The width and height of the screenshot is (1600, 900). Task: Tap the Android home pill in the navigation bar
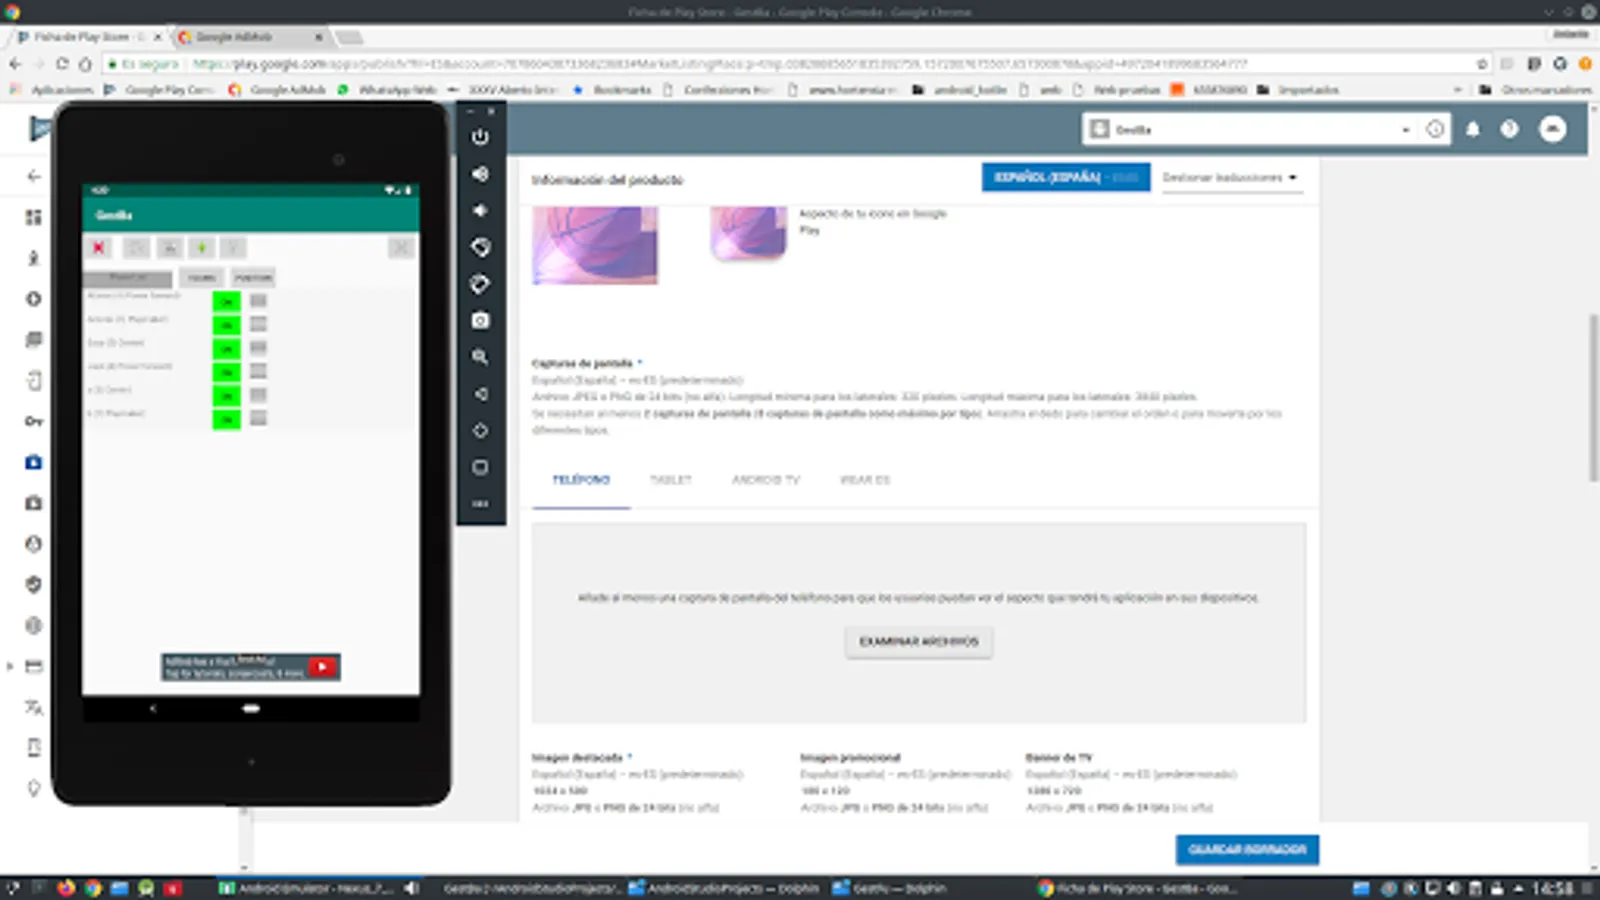[251, 708]
